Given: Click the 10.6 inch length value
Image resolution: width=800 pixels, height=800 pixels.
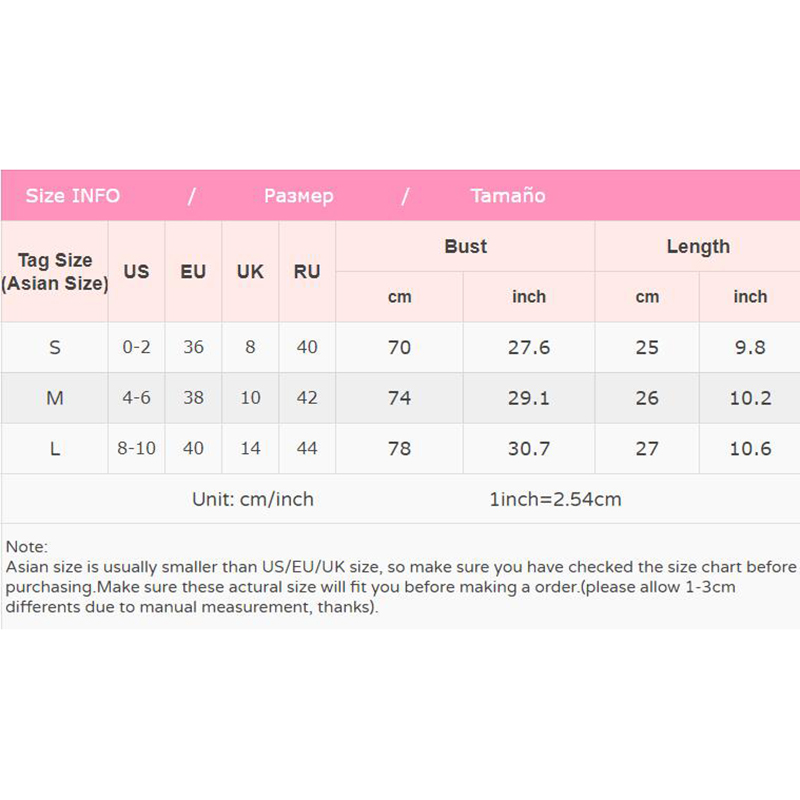Looking at the screenshot, I should (750, 449).
